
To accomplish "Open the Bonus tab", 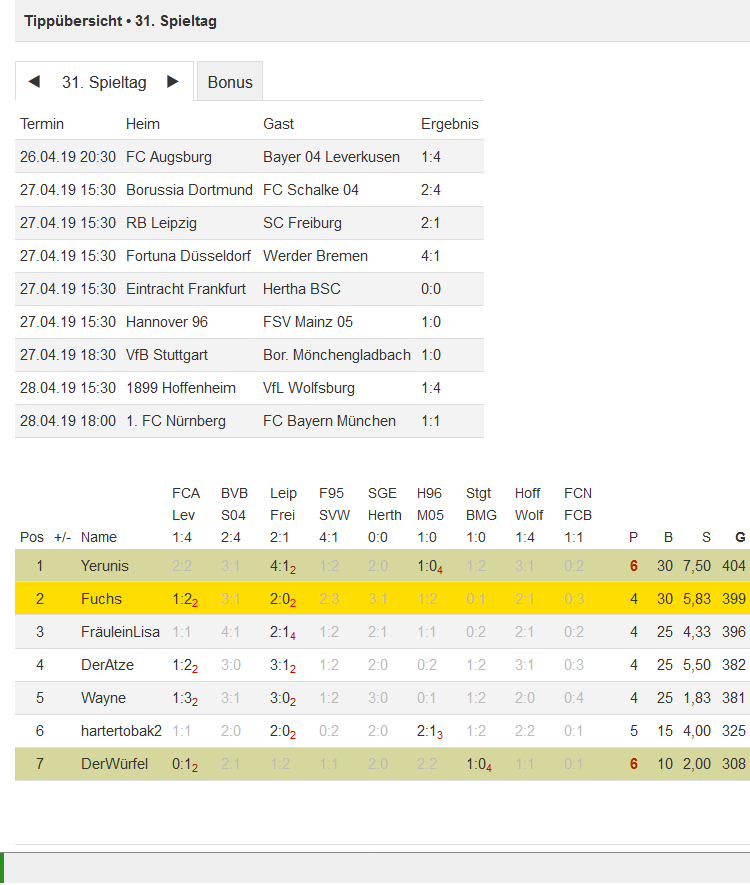I will pyautogui.click(x=230, y=82).
